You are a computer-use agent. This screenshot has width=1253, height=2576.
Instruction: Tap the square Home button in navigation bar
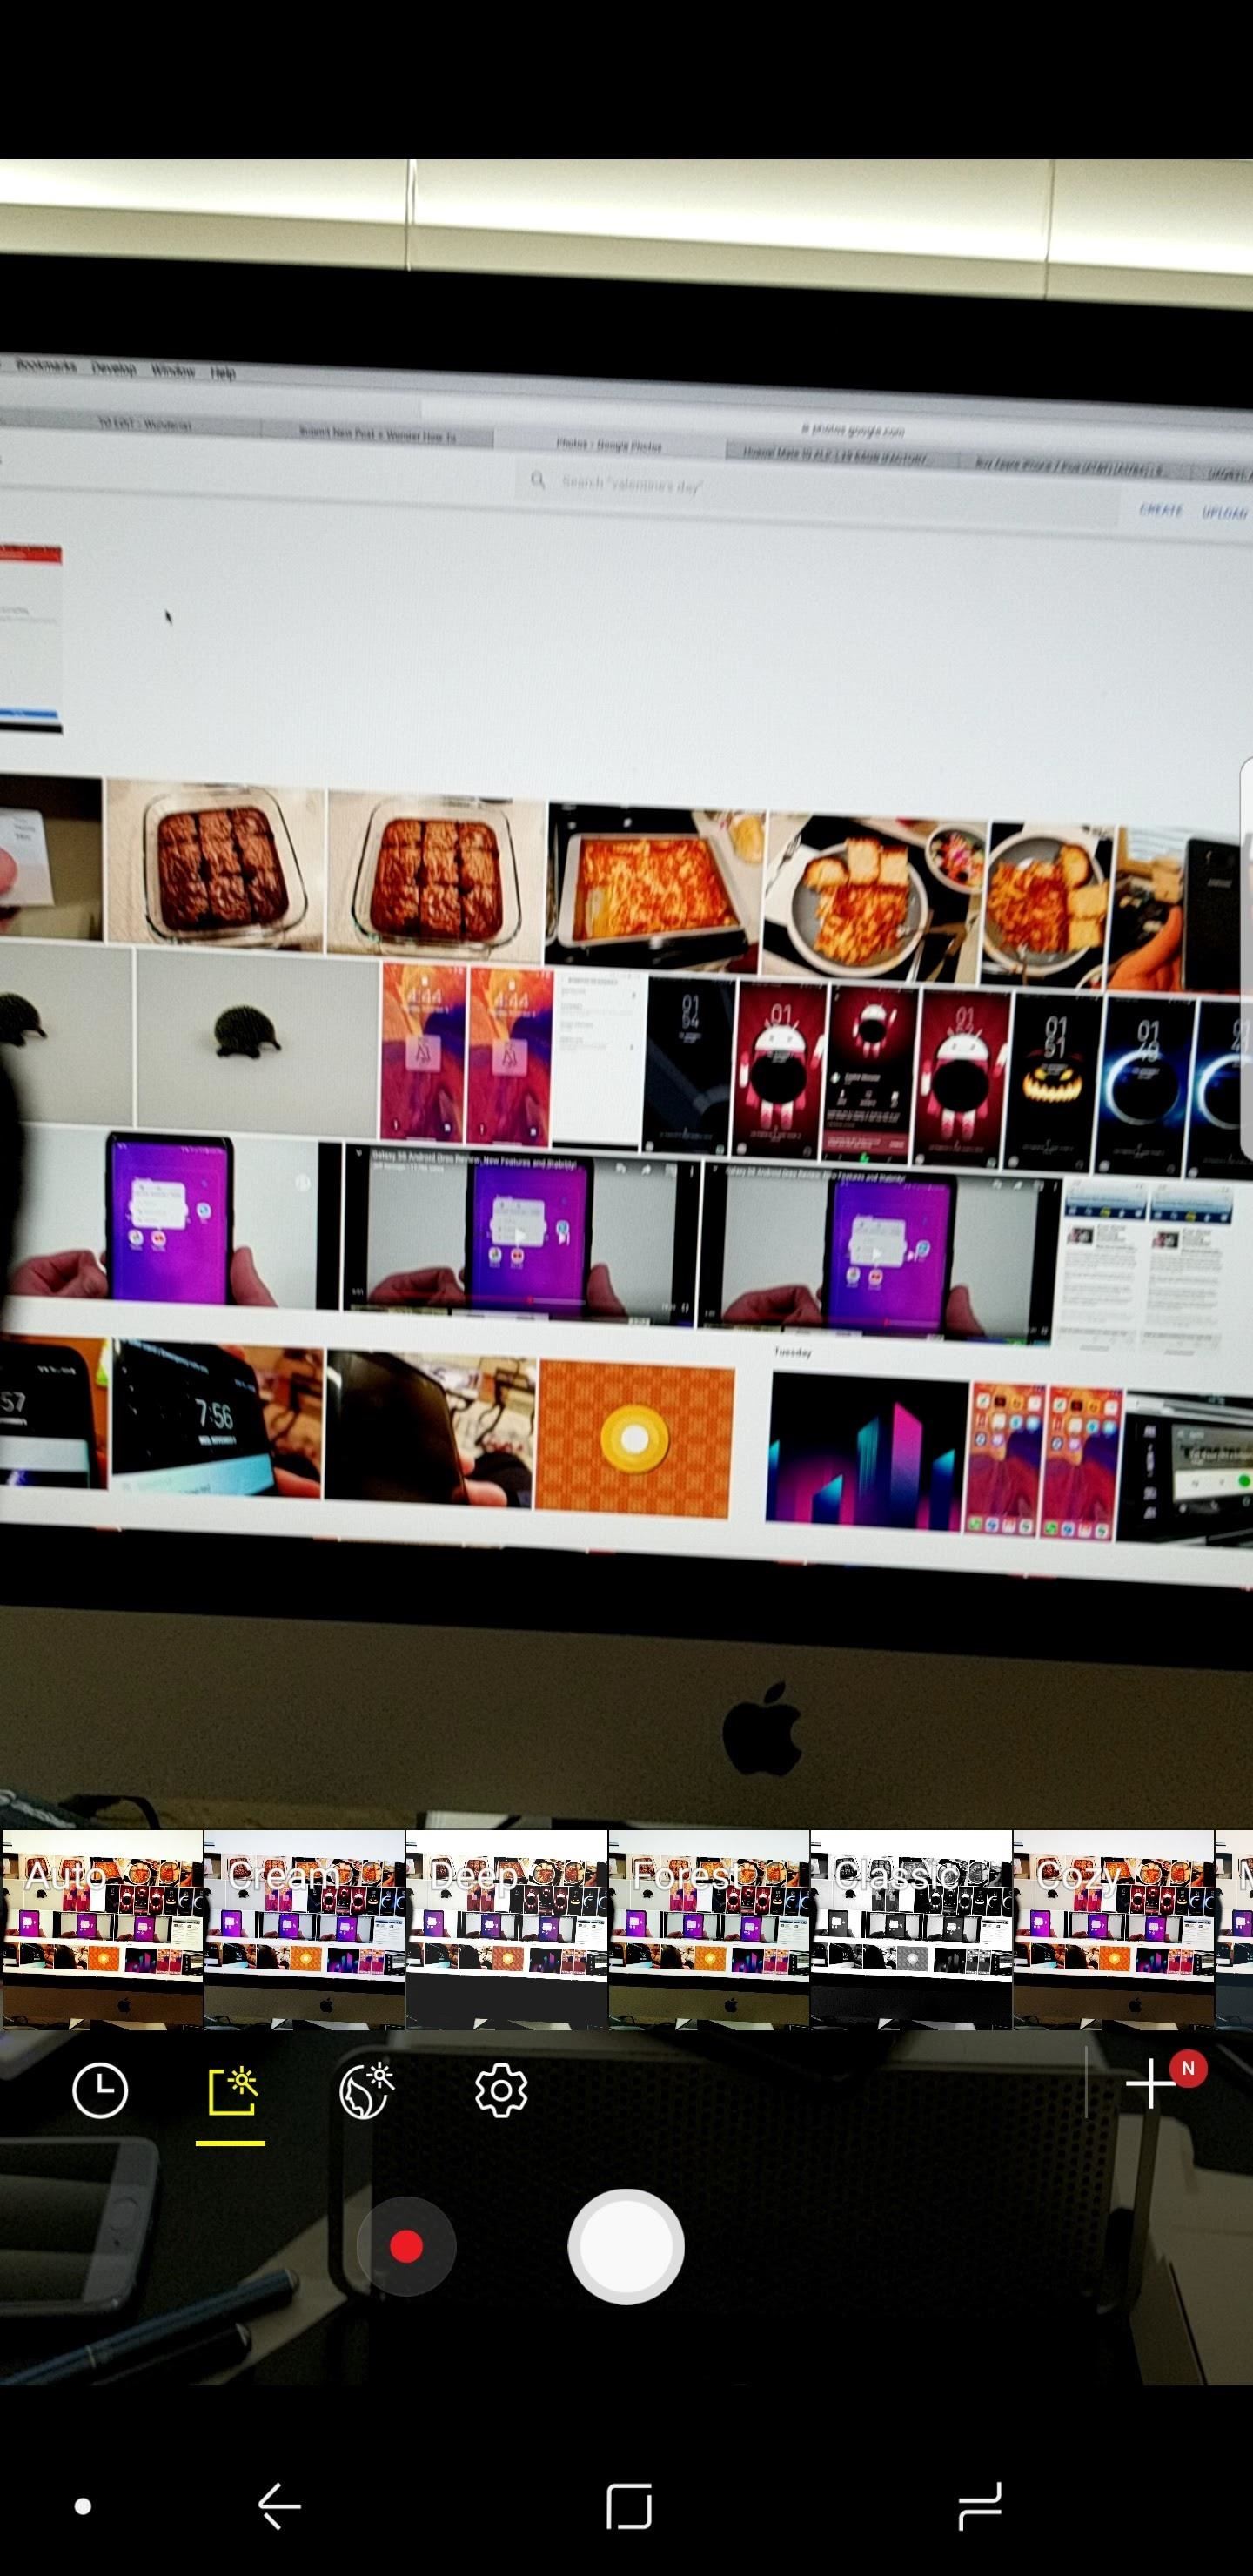point(629,2506)
